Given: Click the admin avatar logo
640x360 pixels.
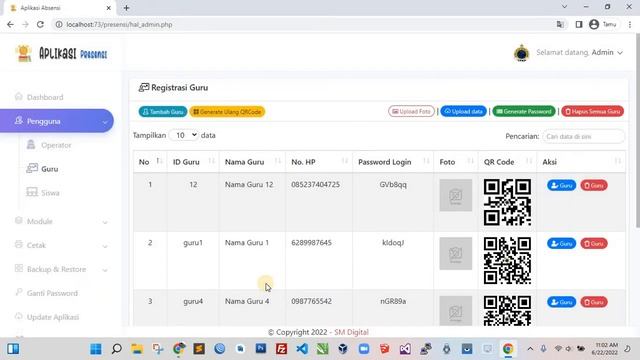Looking at the screenshot, I should click(x=521, y=53).
